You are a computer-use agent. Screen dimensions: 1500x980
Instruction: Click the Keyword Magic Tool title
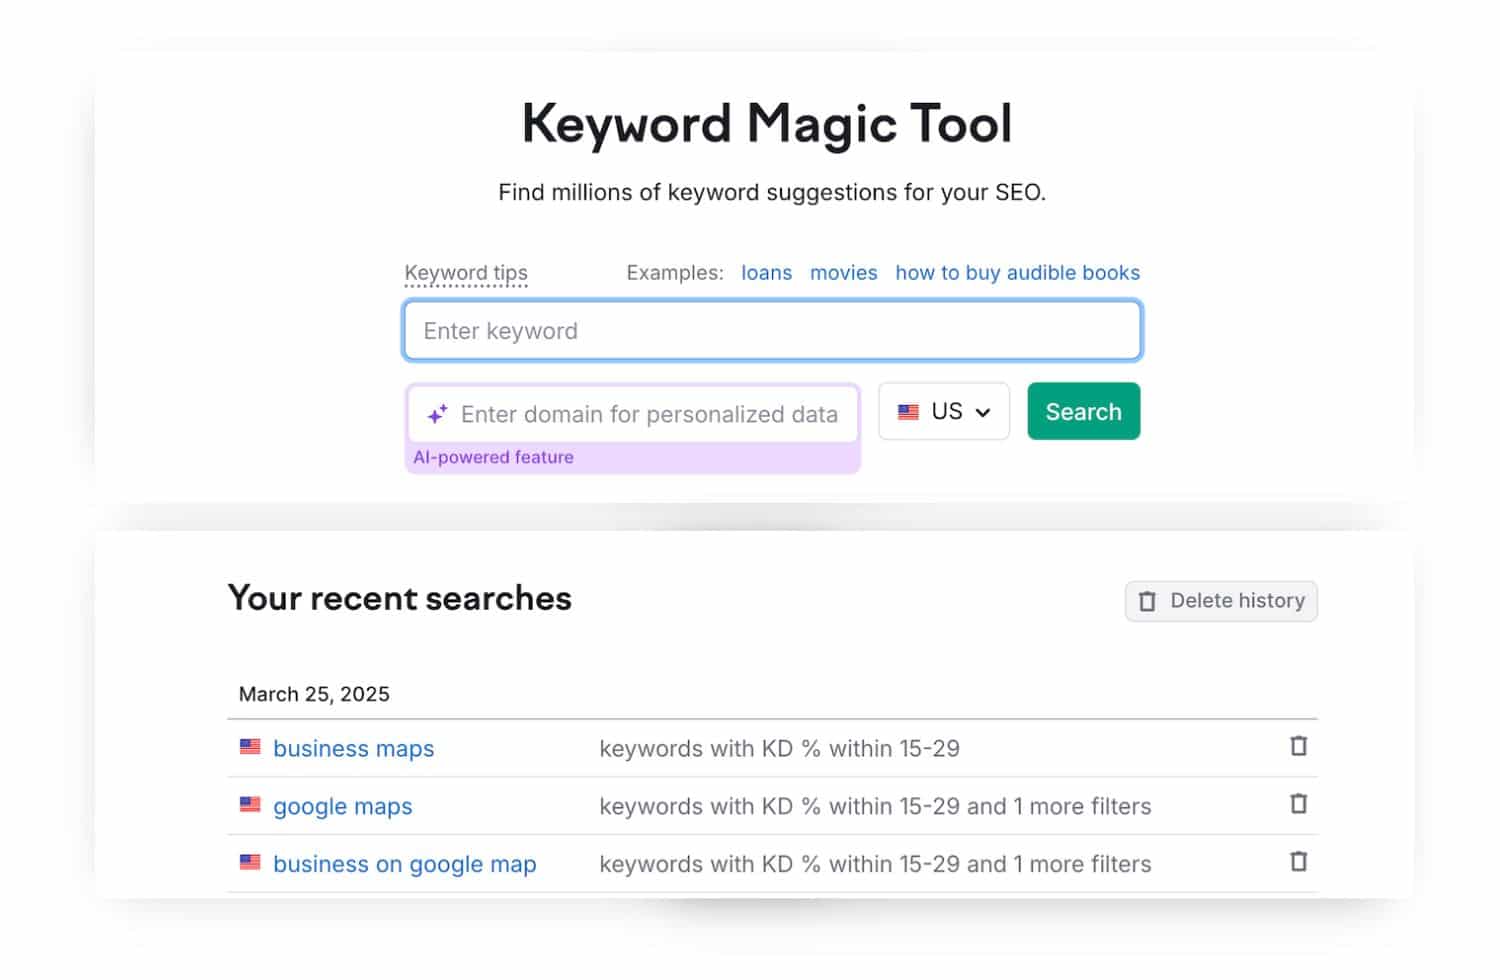tap(767, 124)
